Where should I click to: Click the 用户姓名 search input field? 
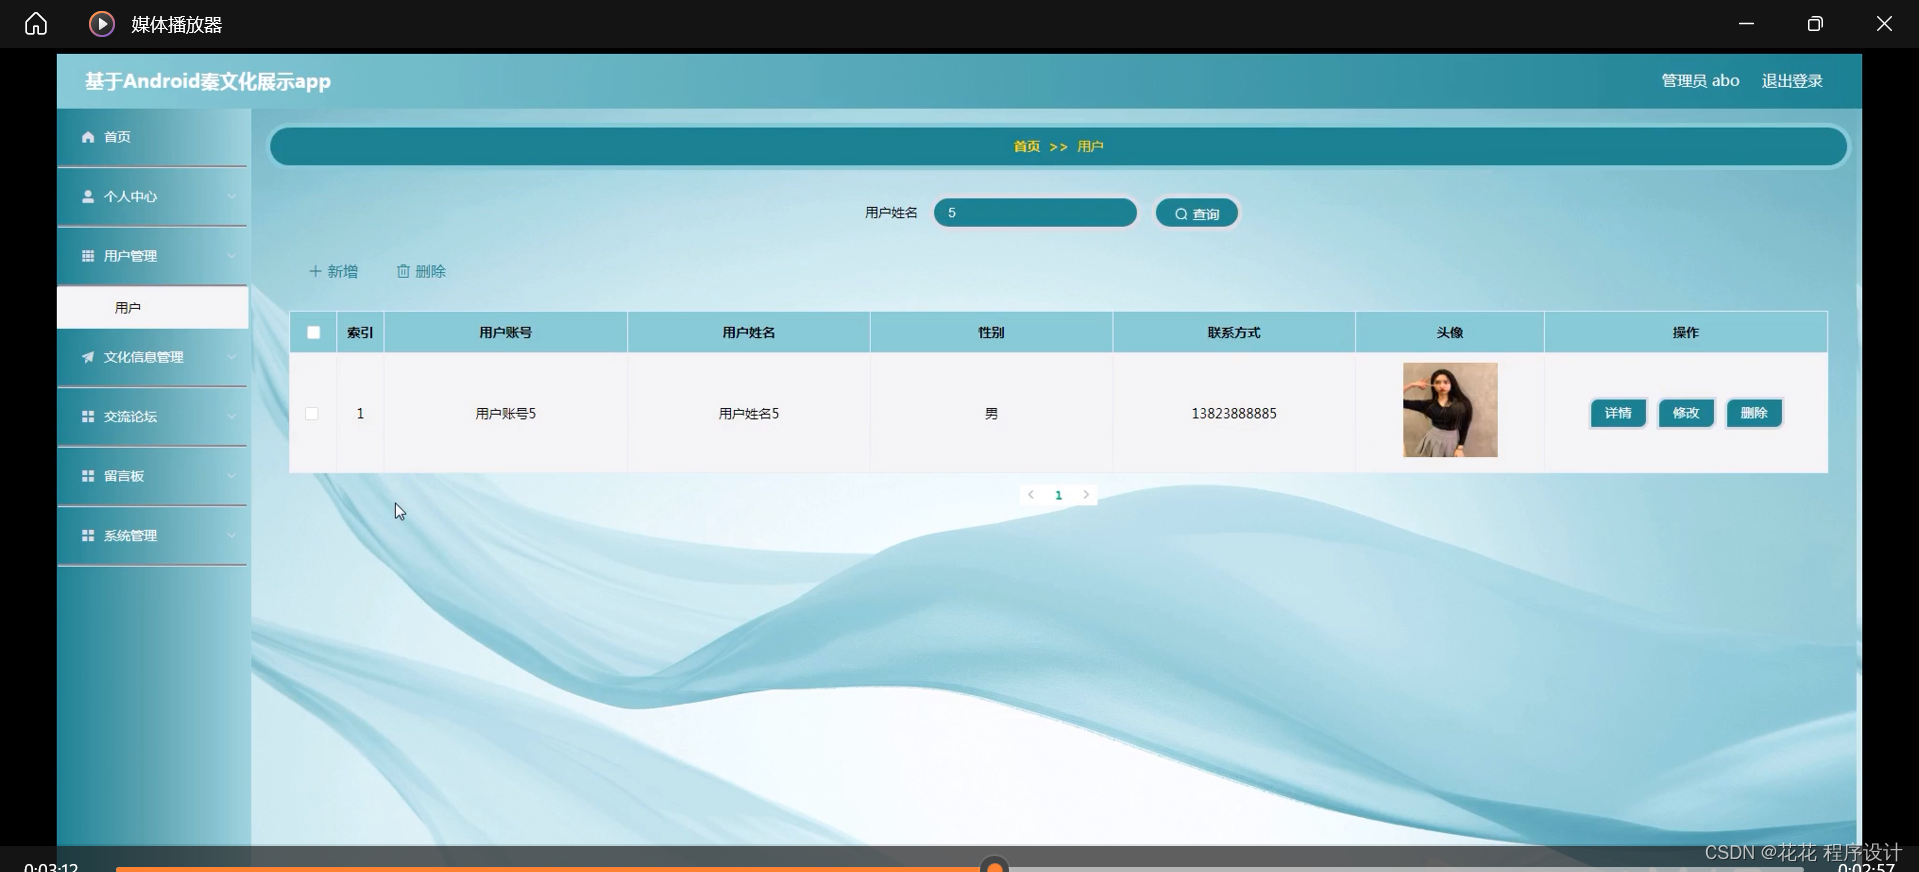1035,213
